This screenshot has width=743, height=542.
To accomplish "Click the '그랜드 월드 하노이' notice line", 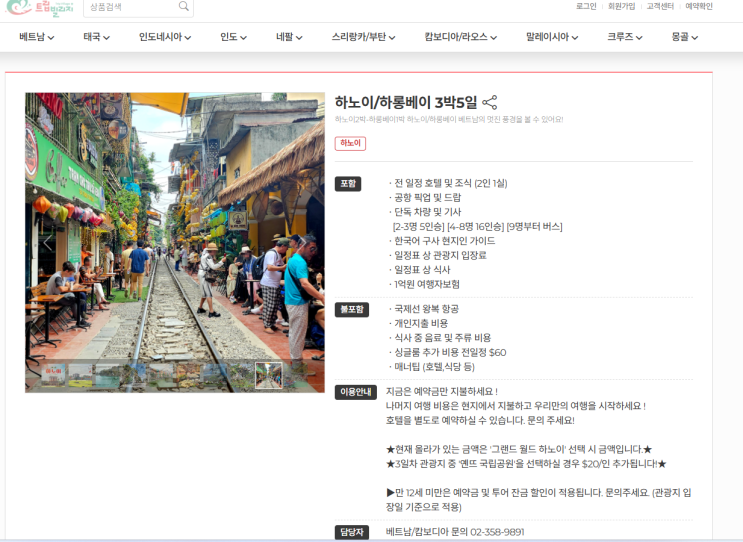I will (x=519, y=449).
